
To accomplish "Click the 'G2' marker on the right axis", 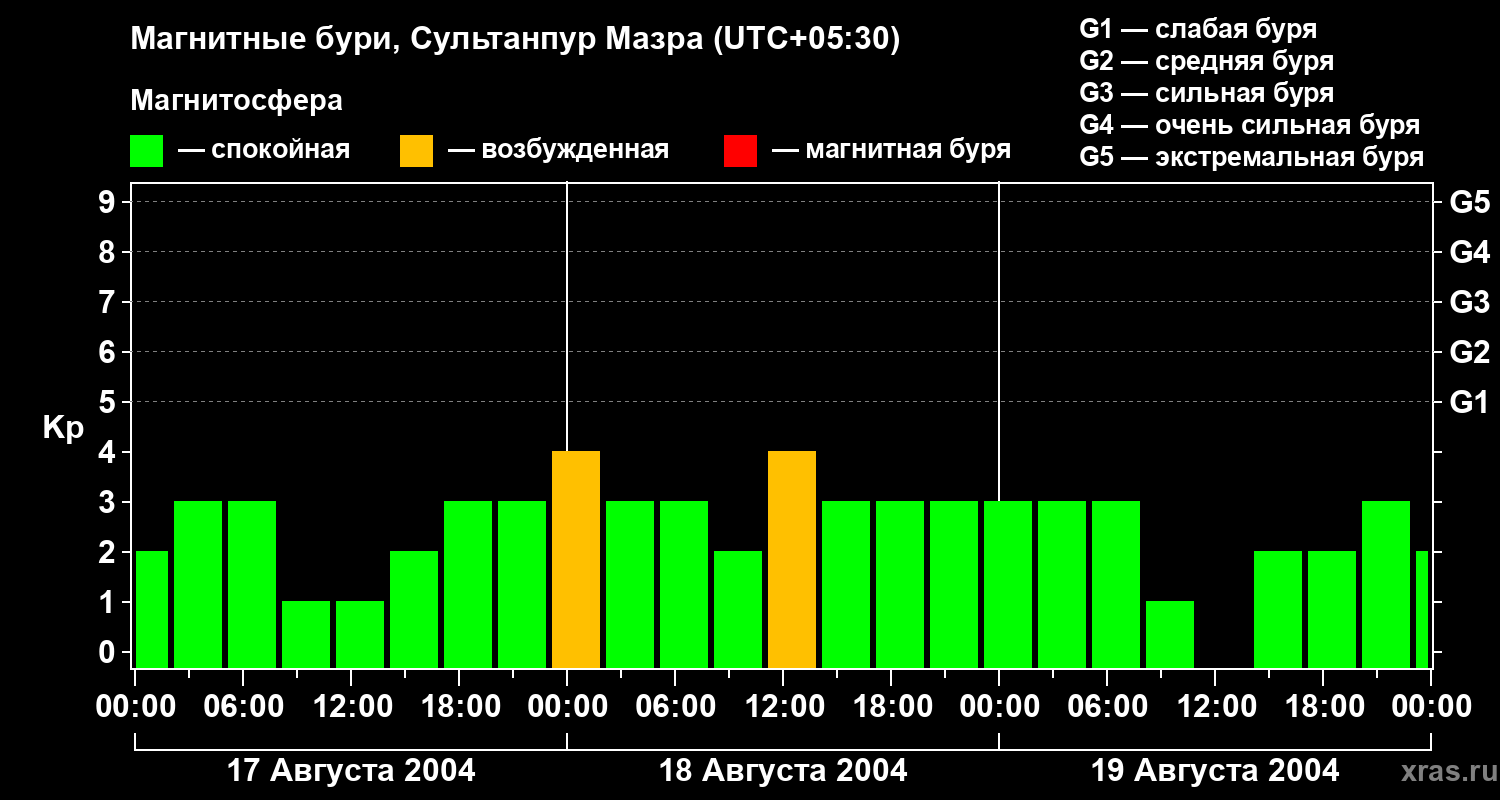I will point(1469,352).
